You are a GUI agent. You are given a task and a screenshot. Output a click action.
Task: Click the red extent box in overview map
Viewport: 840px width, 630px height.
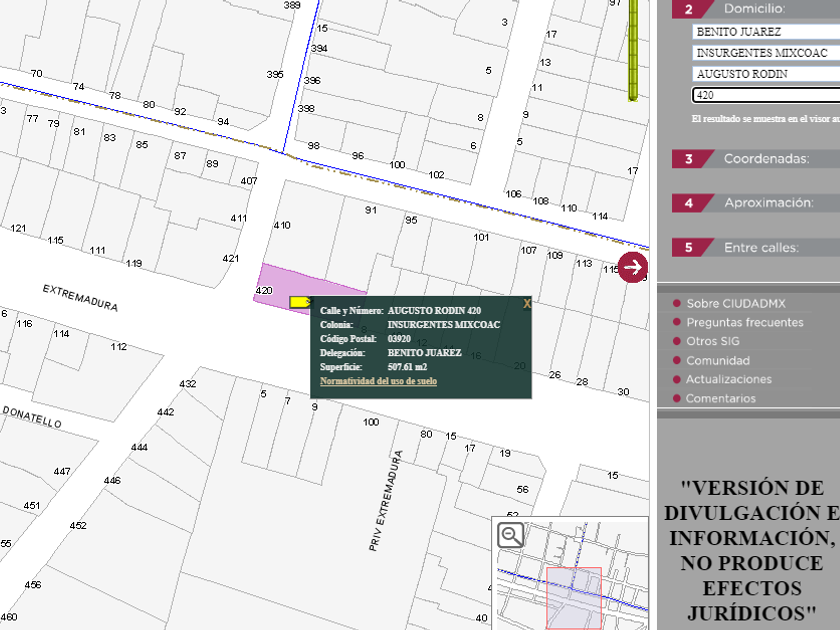point(573,598)
